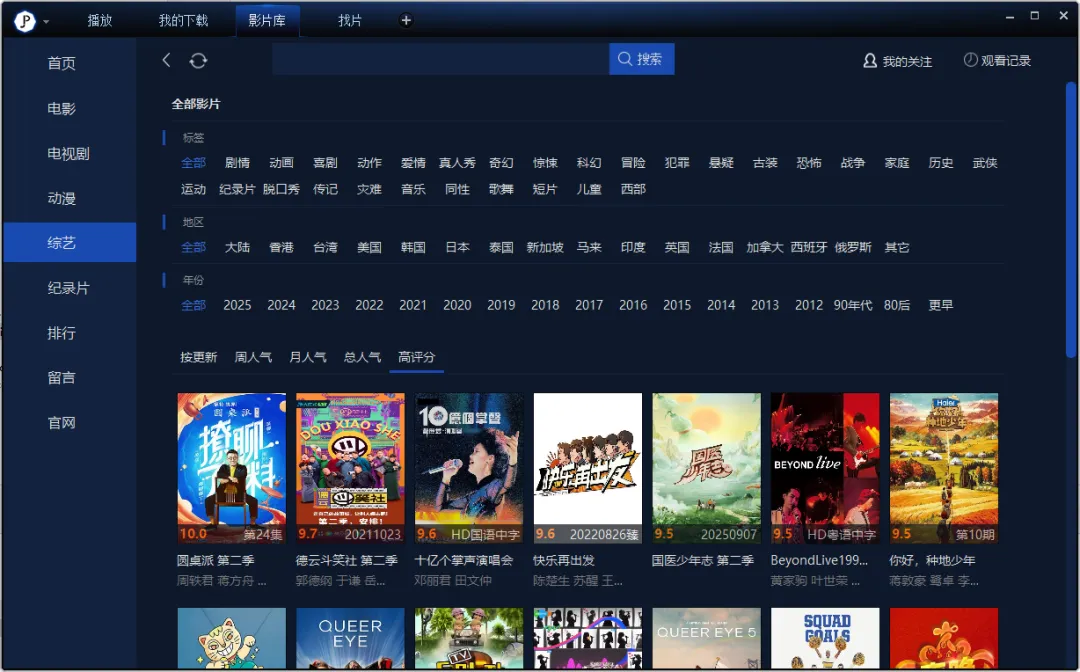This screenshot has width=1080, height=672.
Task: Filter by 剧情 tag
Action: pos(238,163)
